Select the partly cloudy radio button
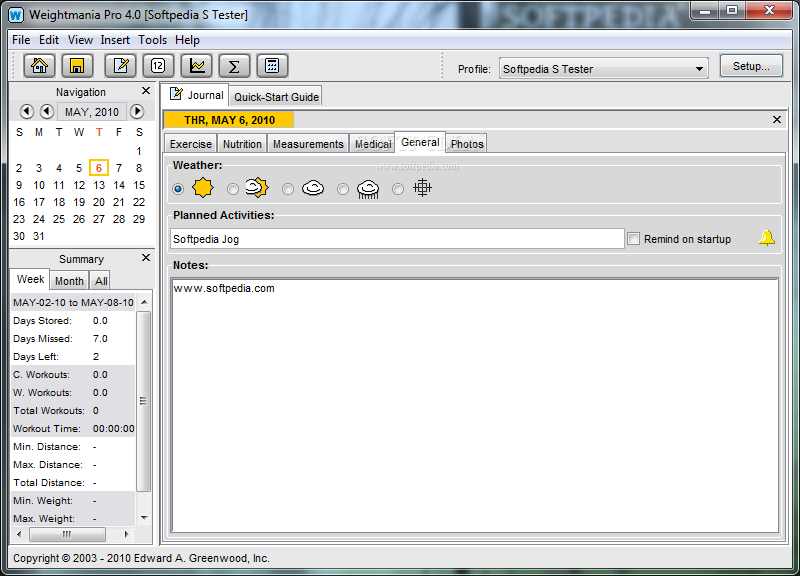 coord(233,189)
